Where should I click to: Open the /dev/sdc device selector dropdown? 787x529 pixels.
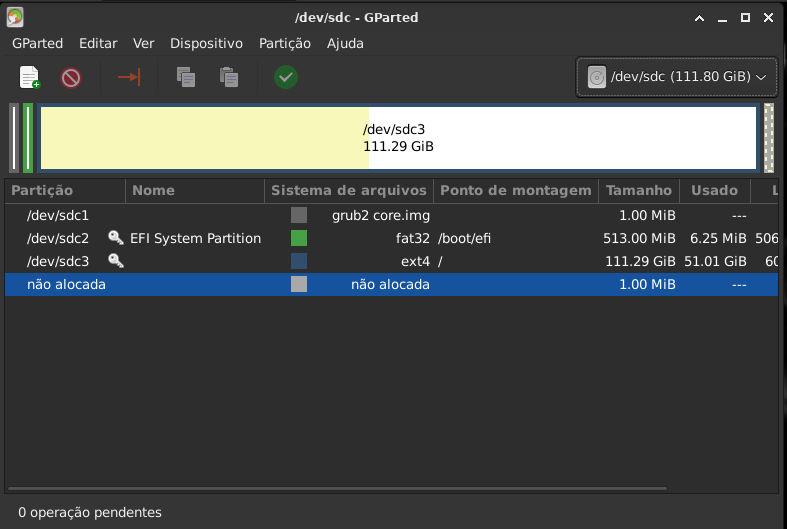coord(677,77)
